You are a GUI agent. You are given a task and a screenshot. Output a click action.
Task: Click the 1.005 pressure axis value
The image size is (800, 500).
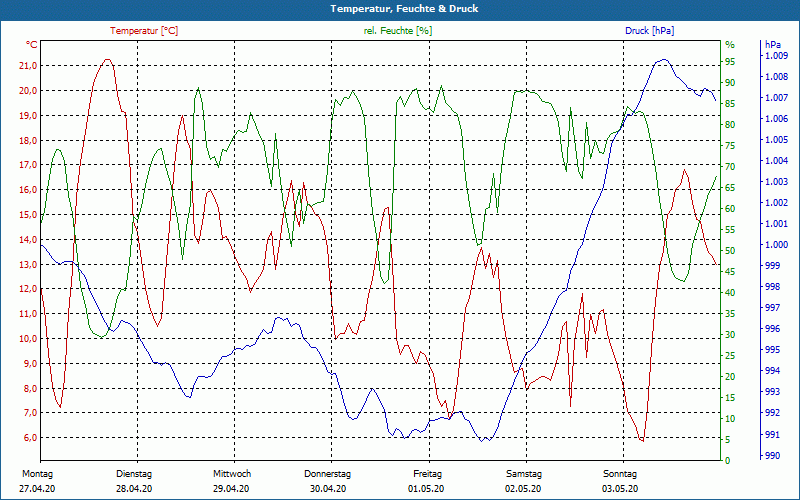coord(776,140)
